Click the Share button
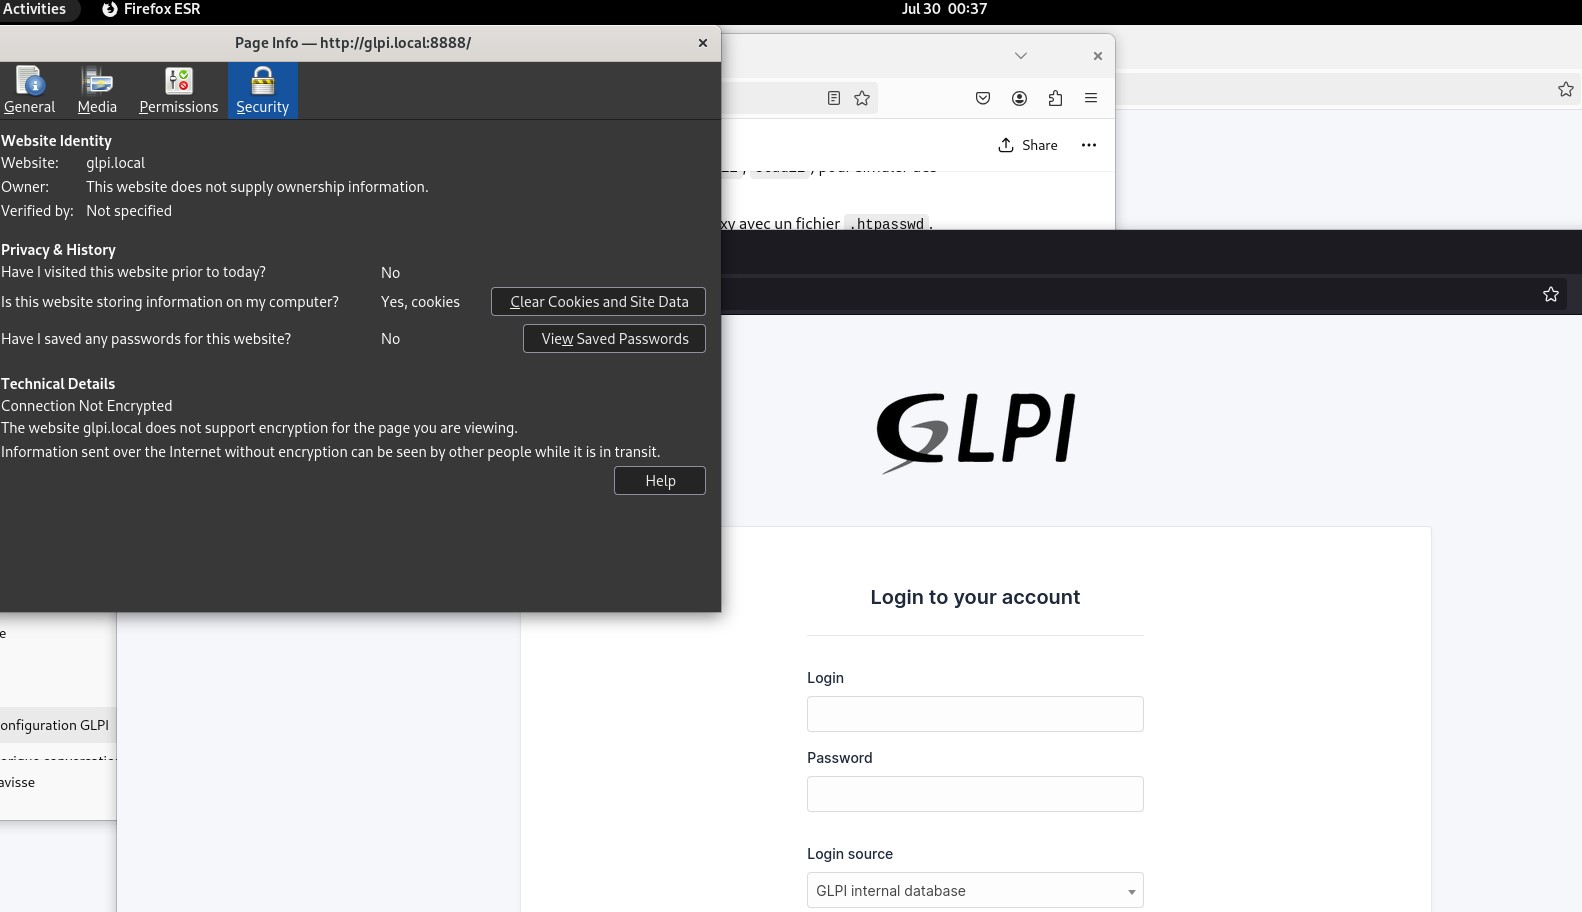The width and height of the screenshot is (1582, 912). click(x=1028, y=145)
